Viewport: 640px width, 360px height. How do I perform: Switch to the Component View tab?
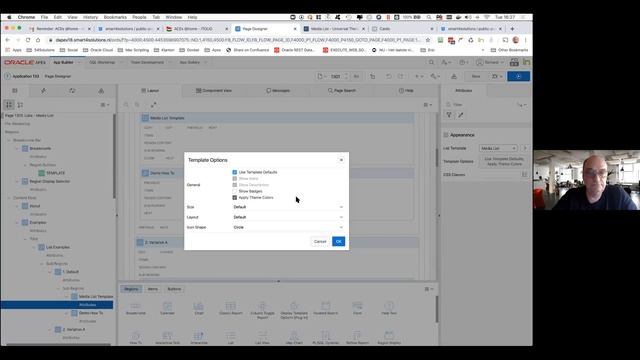tap(214, 91)
